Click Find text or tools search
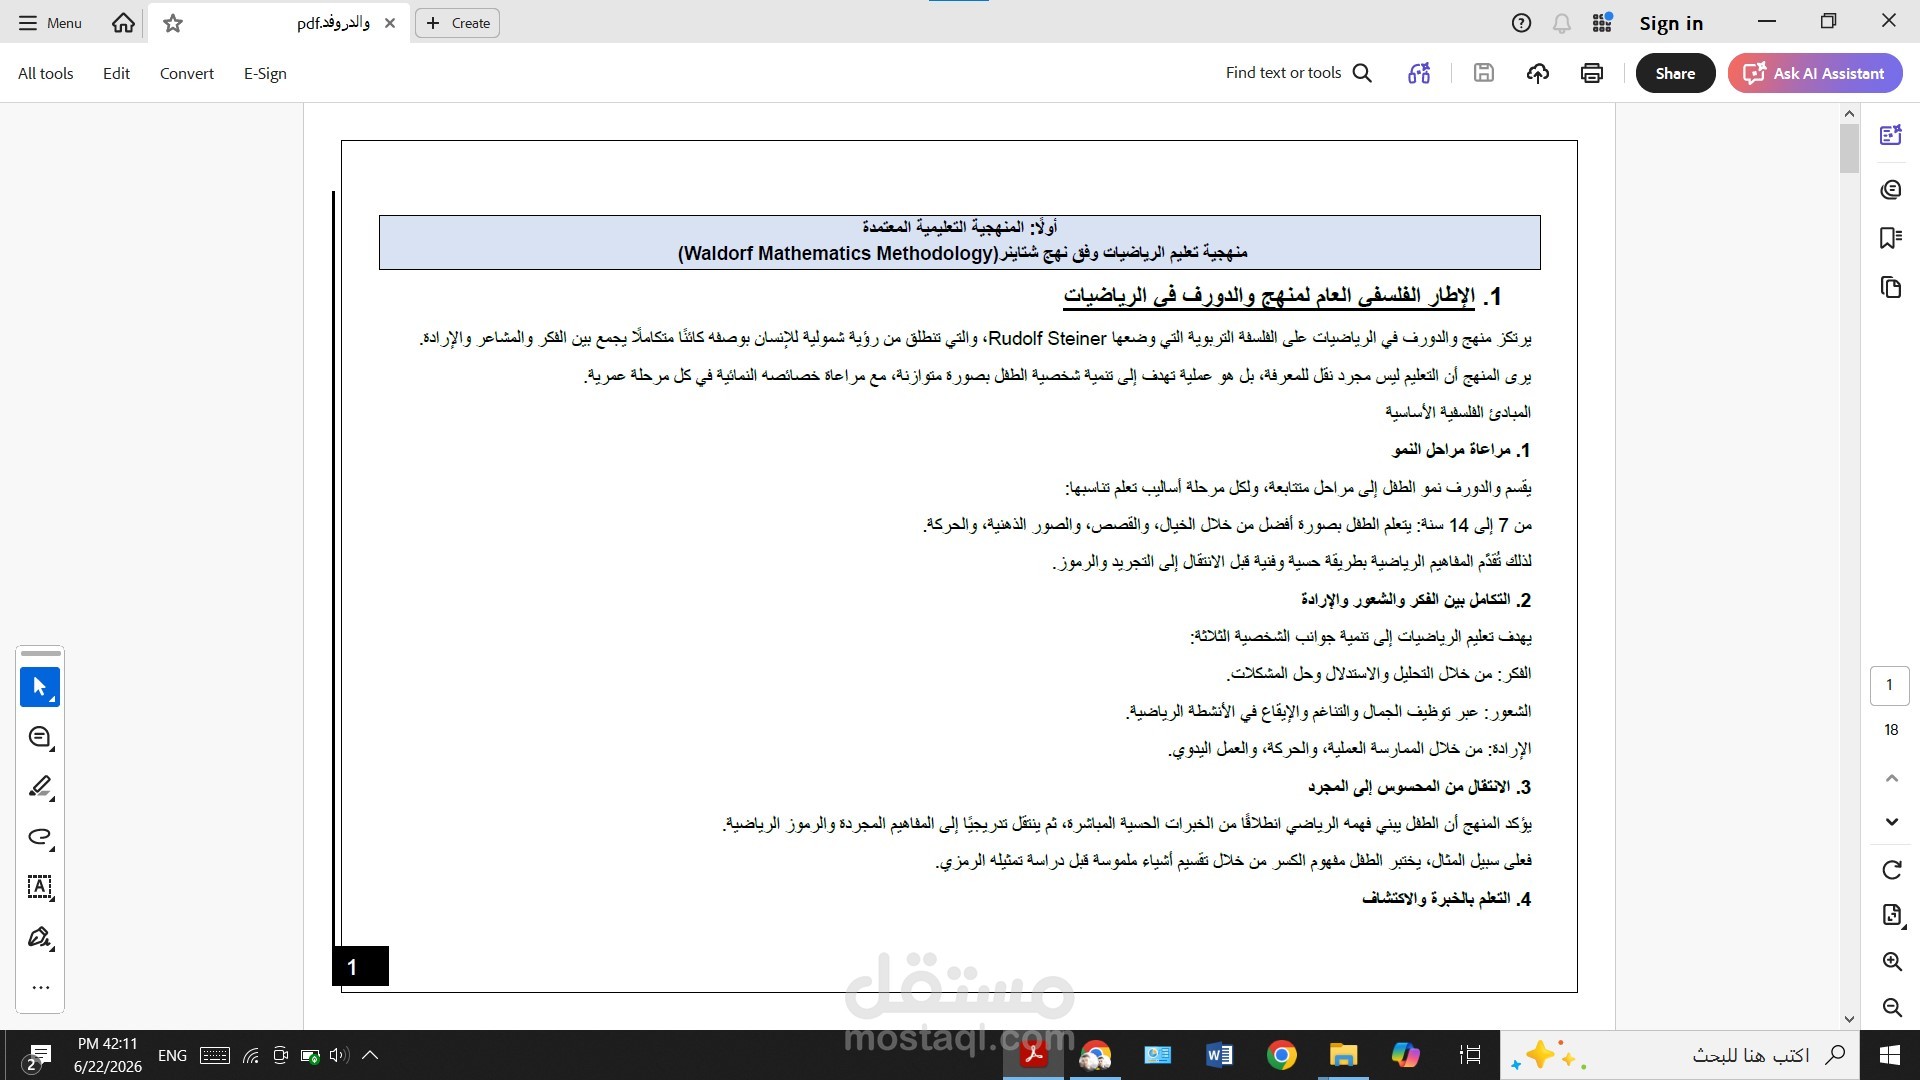 [1298, 73]
